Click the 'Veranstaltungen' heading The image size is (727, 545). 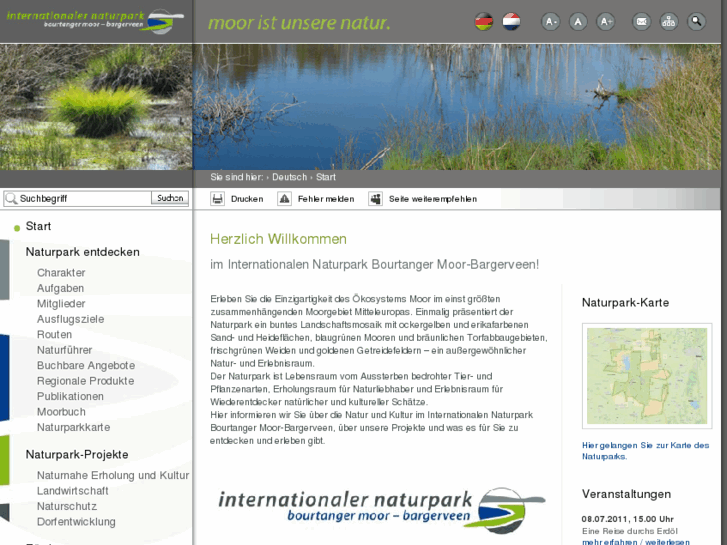[x=626, y=494]
